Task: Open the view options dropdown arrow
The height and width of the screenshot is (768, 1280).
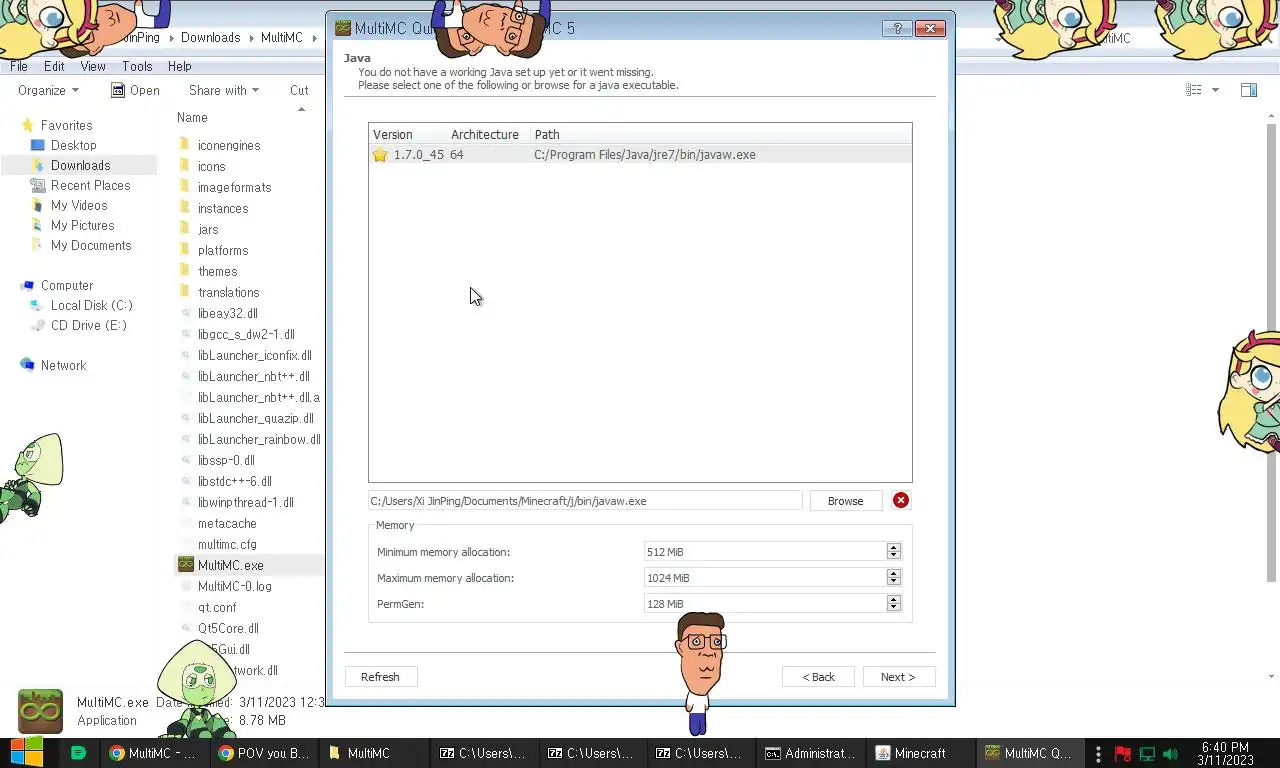Action: (1215, 90)
